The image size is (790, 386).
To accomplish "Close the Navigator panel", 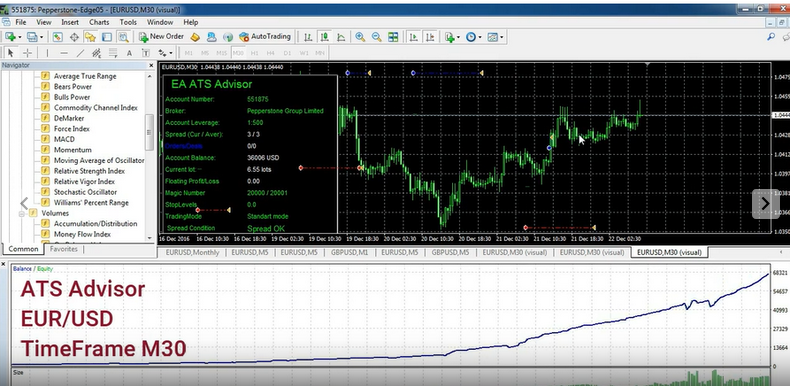I will pos(151,66).
